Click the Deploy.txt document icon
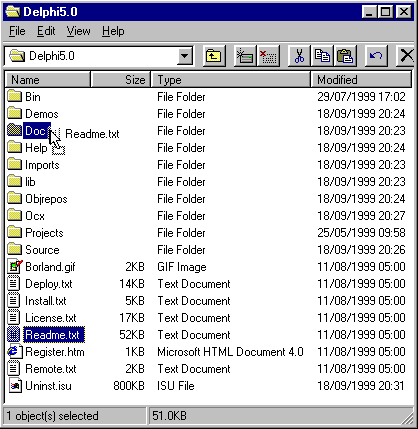 (x=14, y=284)
